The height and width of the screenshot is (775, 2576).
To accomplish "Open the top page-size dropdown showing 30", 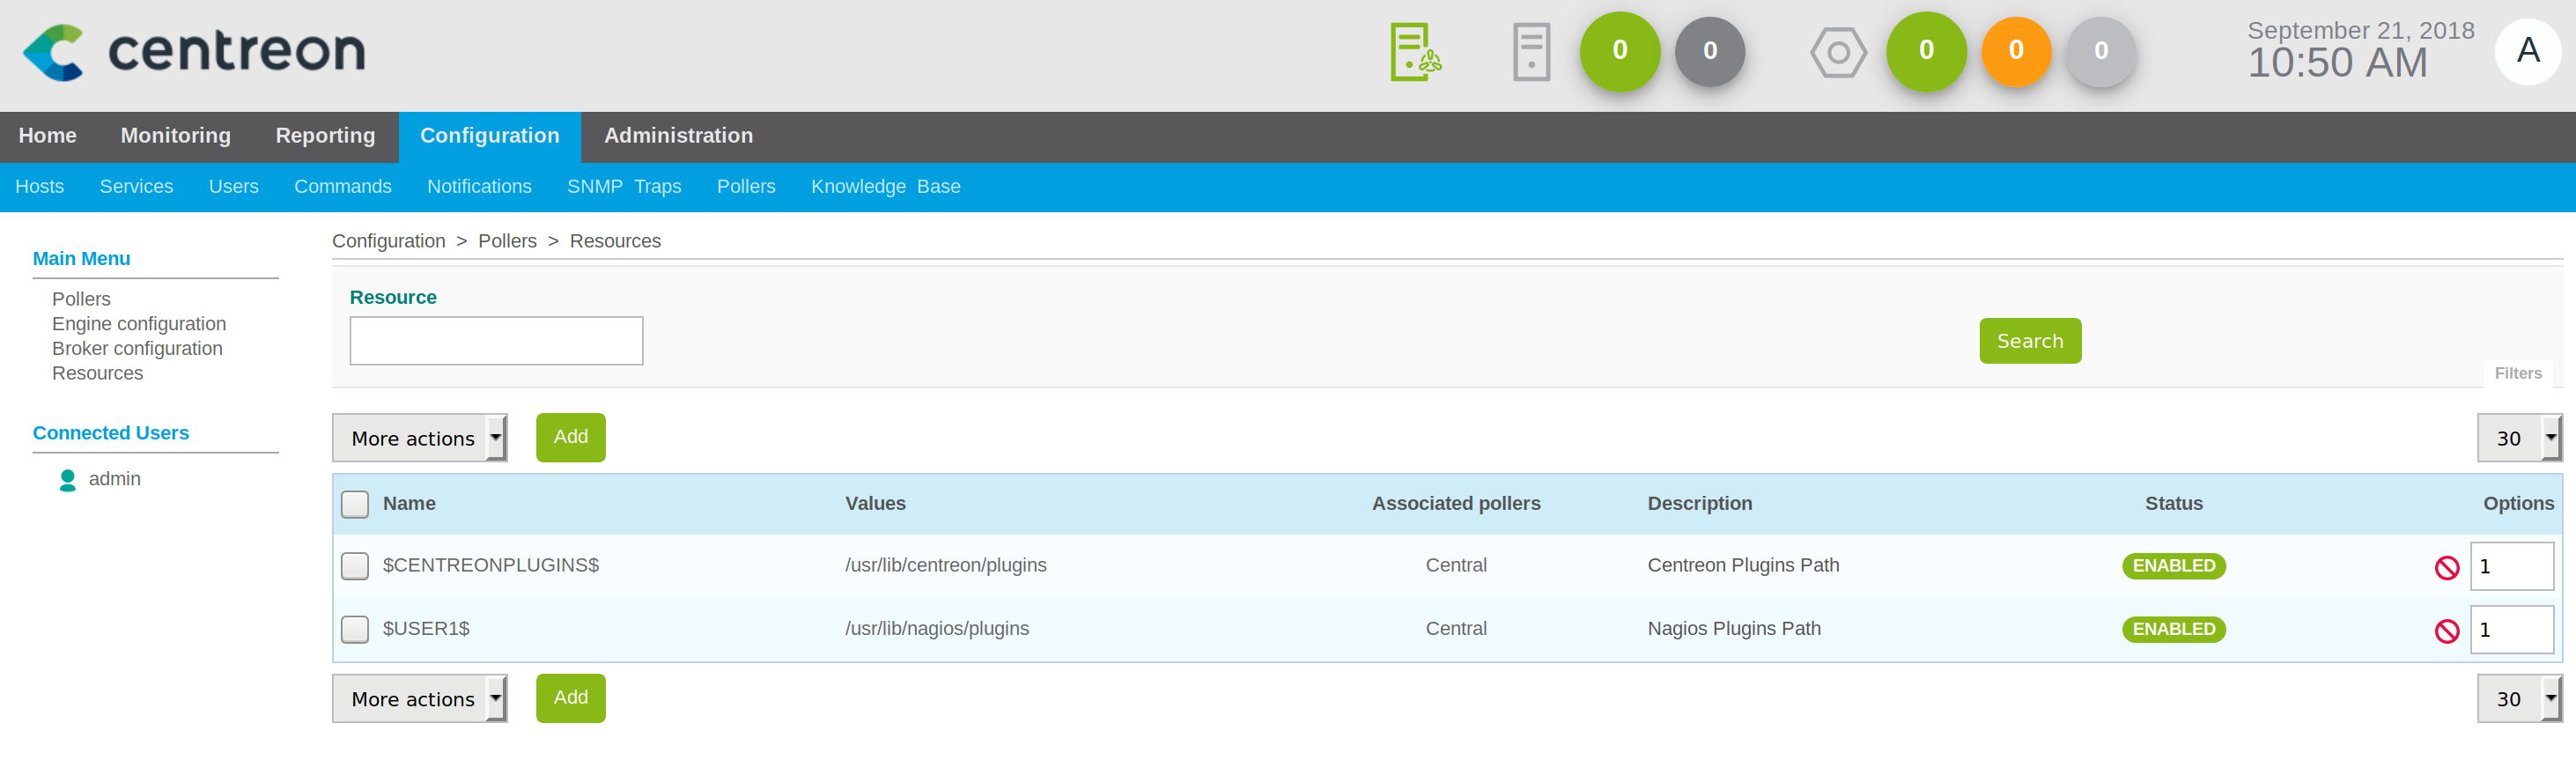I will tap(2517, 438).
